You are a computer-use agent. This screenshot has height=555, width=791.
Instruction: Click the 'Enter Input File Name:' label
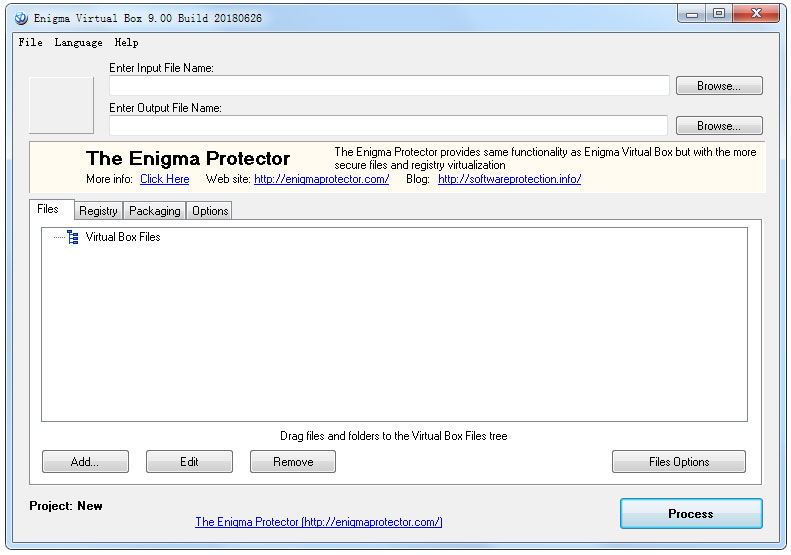click(161, 68)
